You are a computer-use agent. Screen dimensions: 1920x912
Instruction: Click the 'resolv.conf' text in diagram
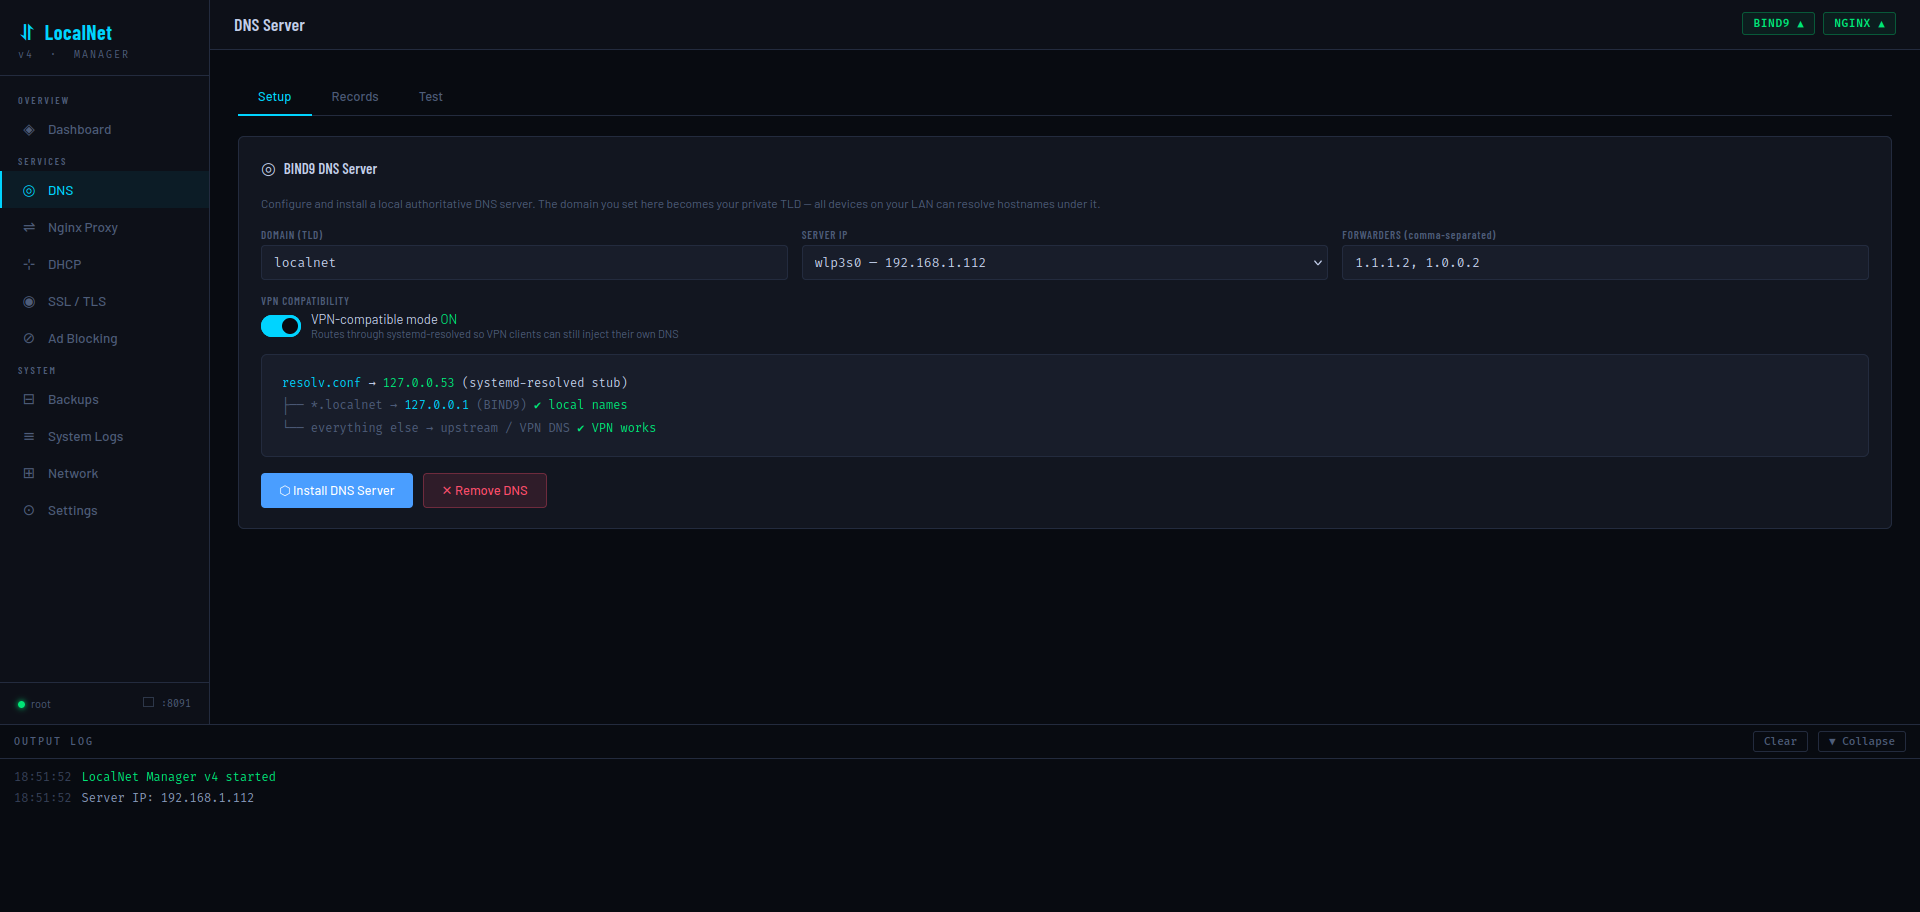pos(321,383)
